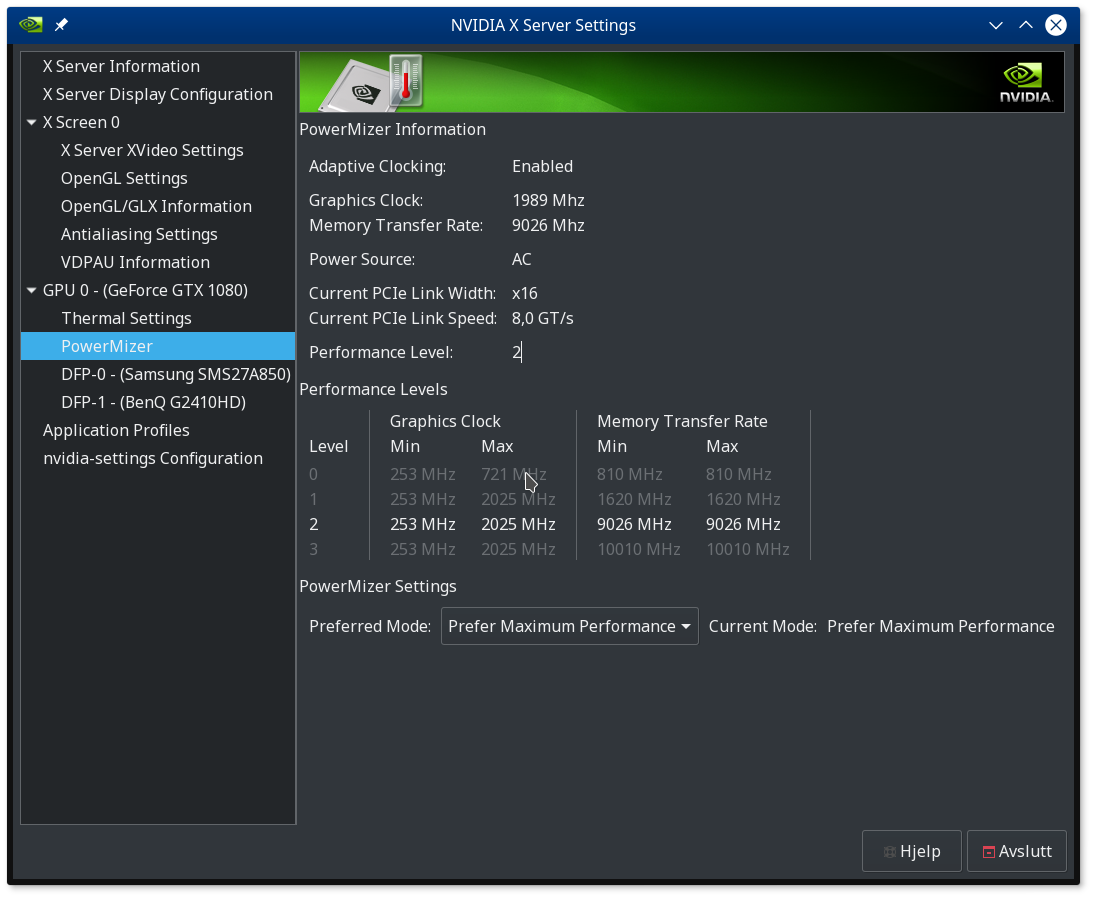1093x898 pixels.
Task: Click the PowerMizer Information section heading
Action: (x=392, y=129)
